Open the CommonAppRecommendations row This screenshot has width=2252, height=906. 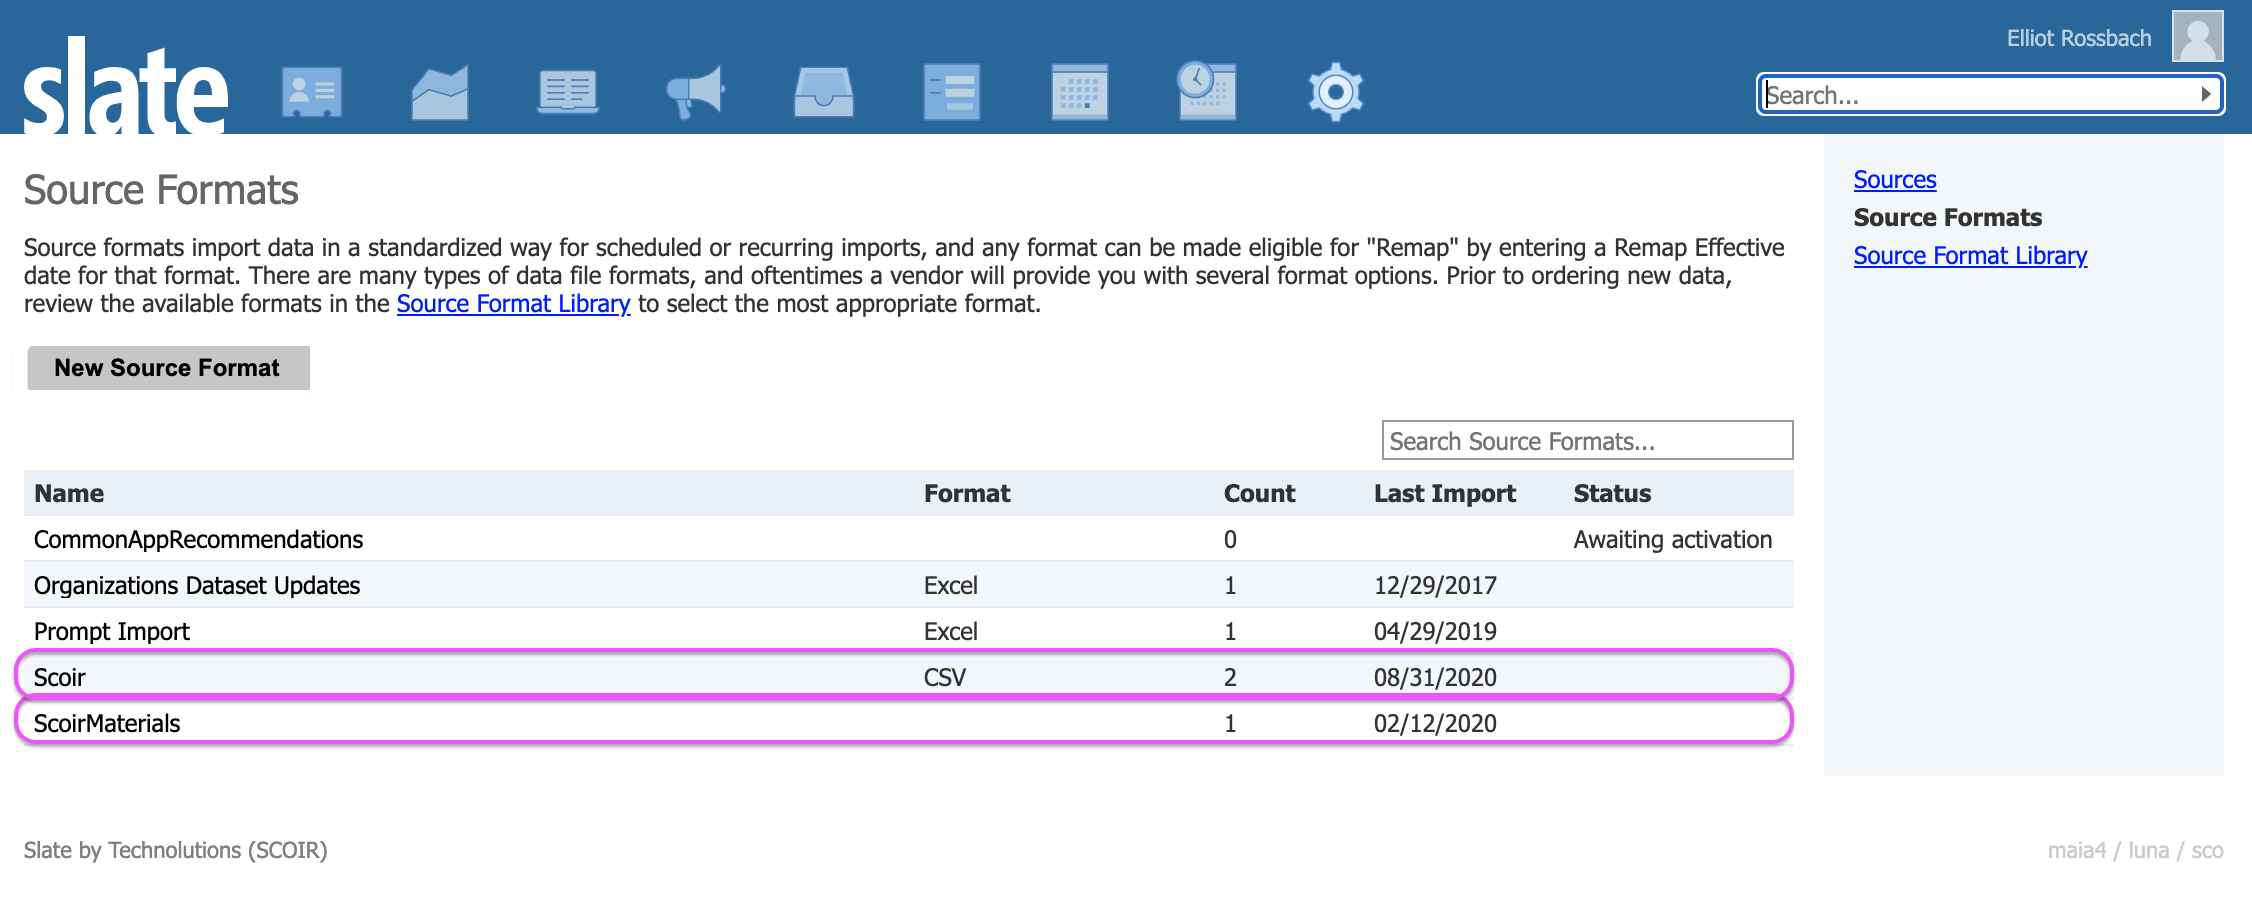908,539
